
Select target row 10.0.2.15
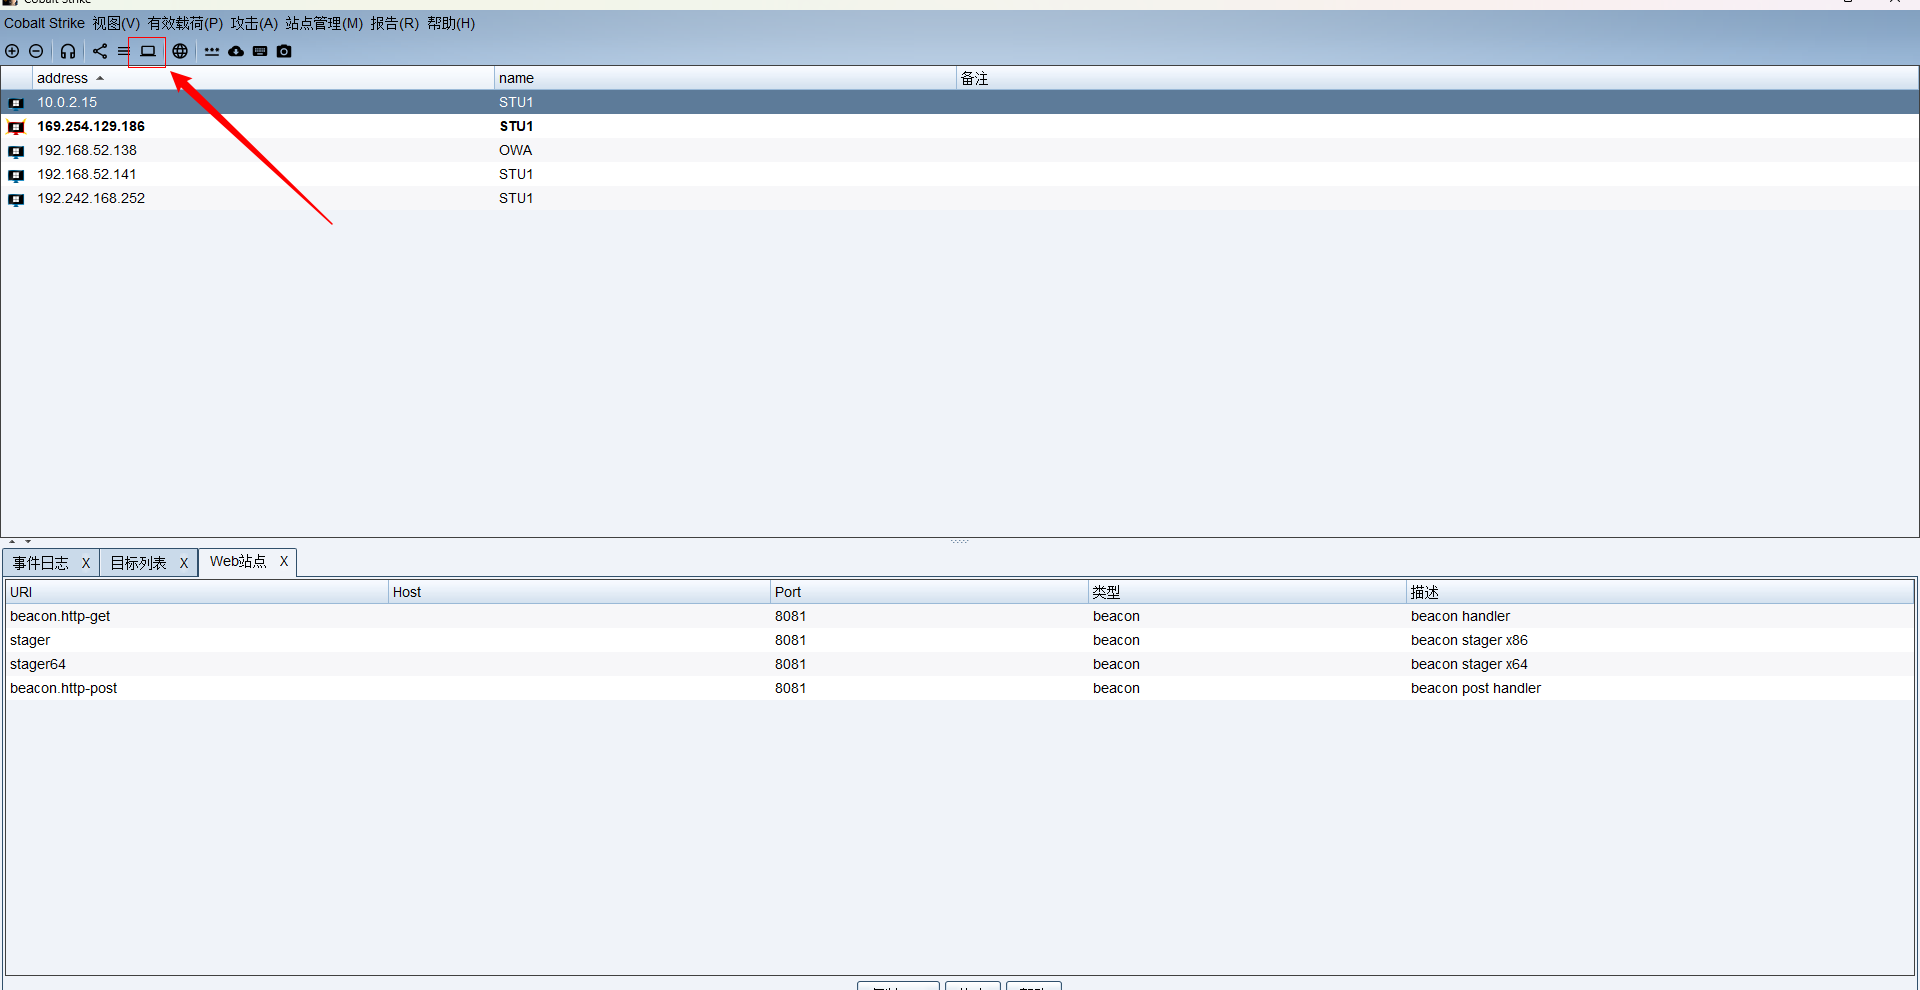(960, 102)
